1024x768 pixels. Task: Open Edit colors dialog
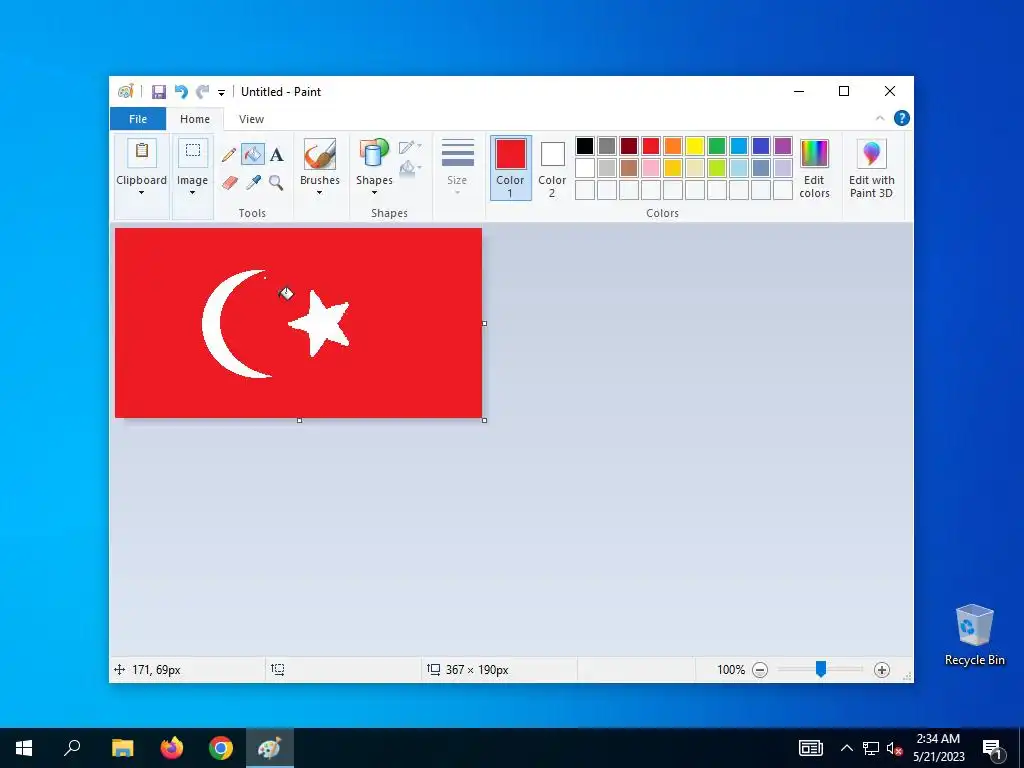(x=814, y=168)
